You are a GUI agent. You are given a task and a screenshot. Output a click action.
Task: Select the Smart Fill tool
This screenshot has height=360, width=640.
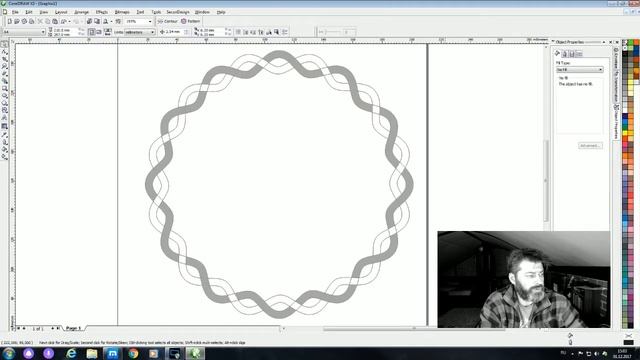[4, 81]
